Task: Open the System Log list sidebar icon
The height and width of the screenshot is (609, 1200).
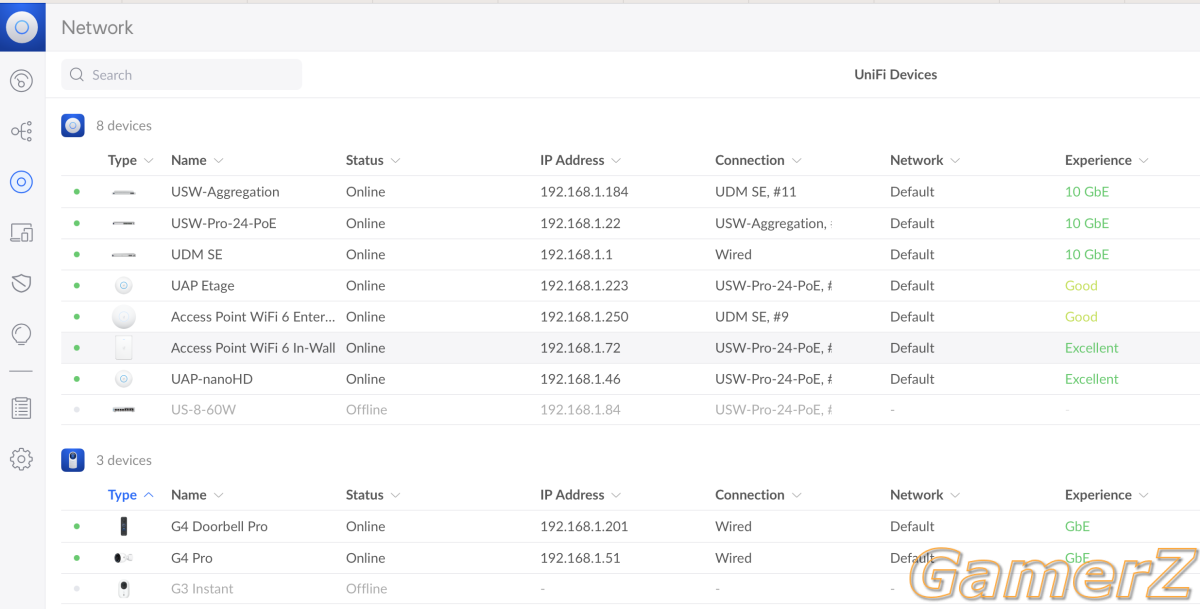Action: pos(21,408)
